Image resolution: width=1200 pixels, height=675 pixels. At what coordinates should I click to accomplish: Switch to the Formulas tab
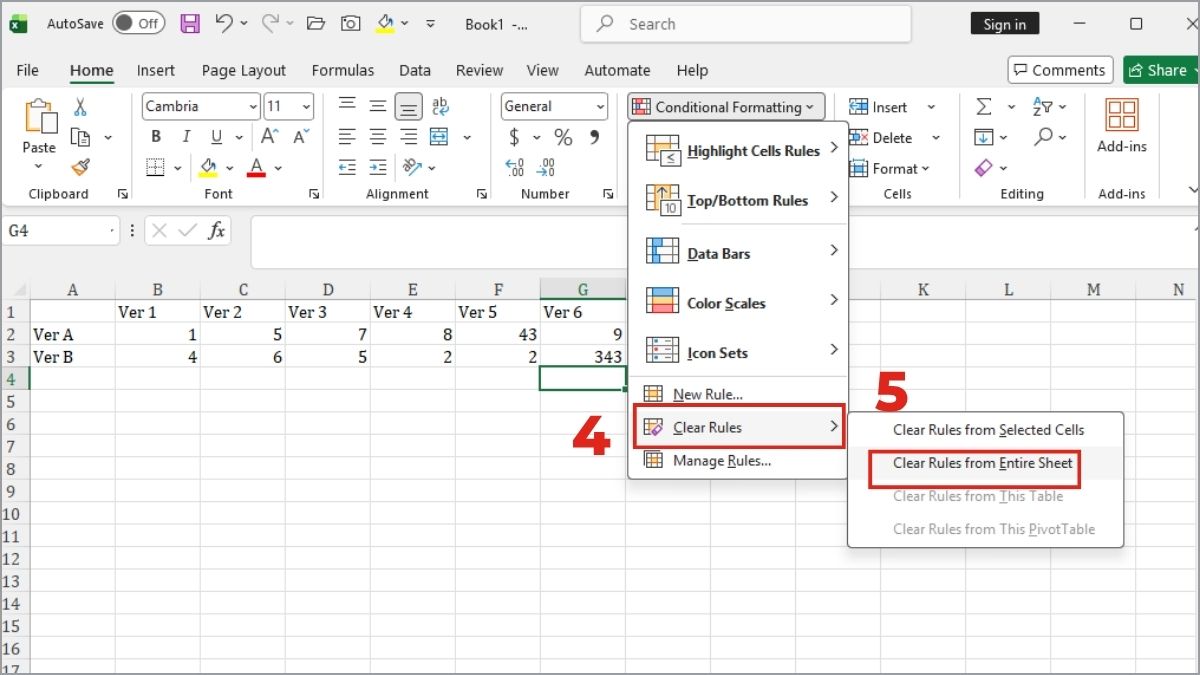343,70
